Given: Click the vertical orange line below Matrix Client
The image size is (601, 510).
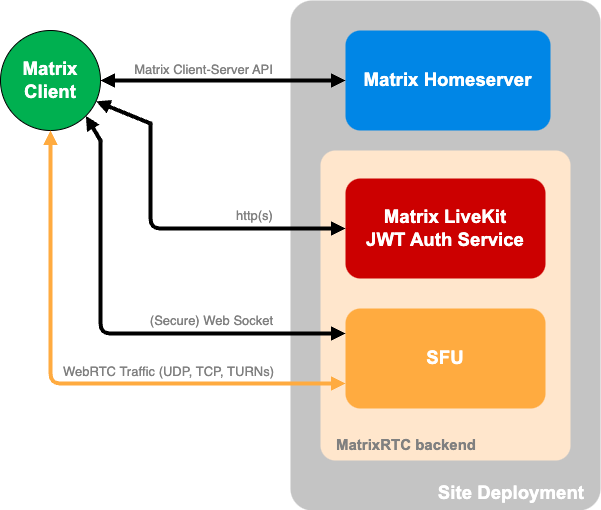Looking at the screenshot, I should (x=50, y=260).
